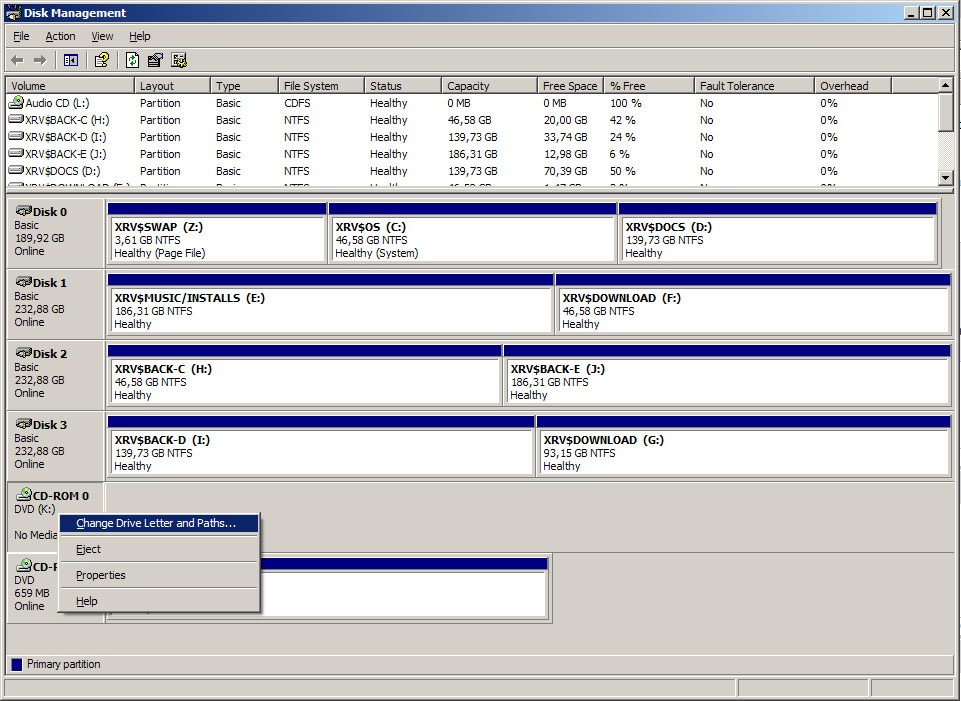The height and width of the screenshot is (701, 961).
Task: Choose Change Drive Letter and Paths
Action: tap(156, 523)
